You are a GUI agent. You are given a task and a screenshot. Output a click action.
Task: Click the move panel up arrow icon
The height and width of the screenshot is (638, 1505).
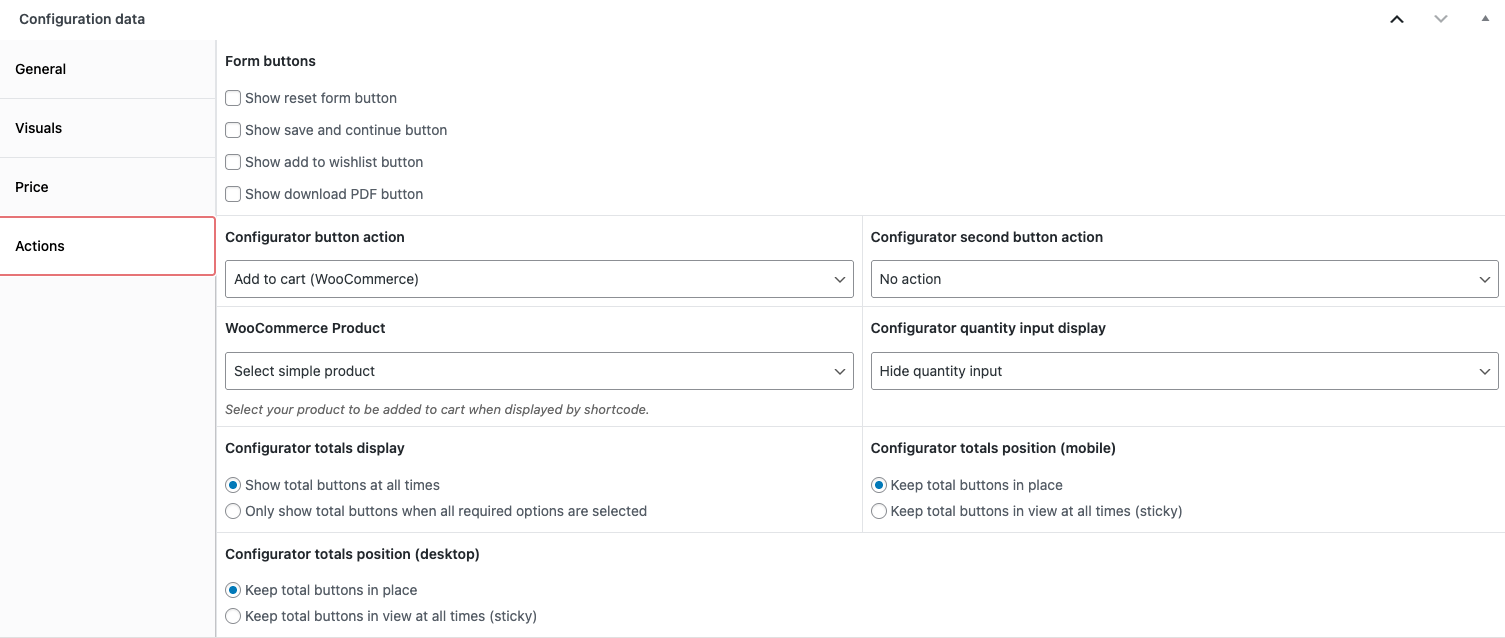pyautogui.click(x=1397, y=19)
